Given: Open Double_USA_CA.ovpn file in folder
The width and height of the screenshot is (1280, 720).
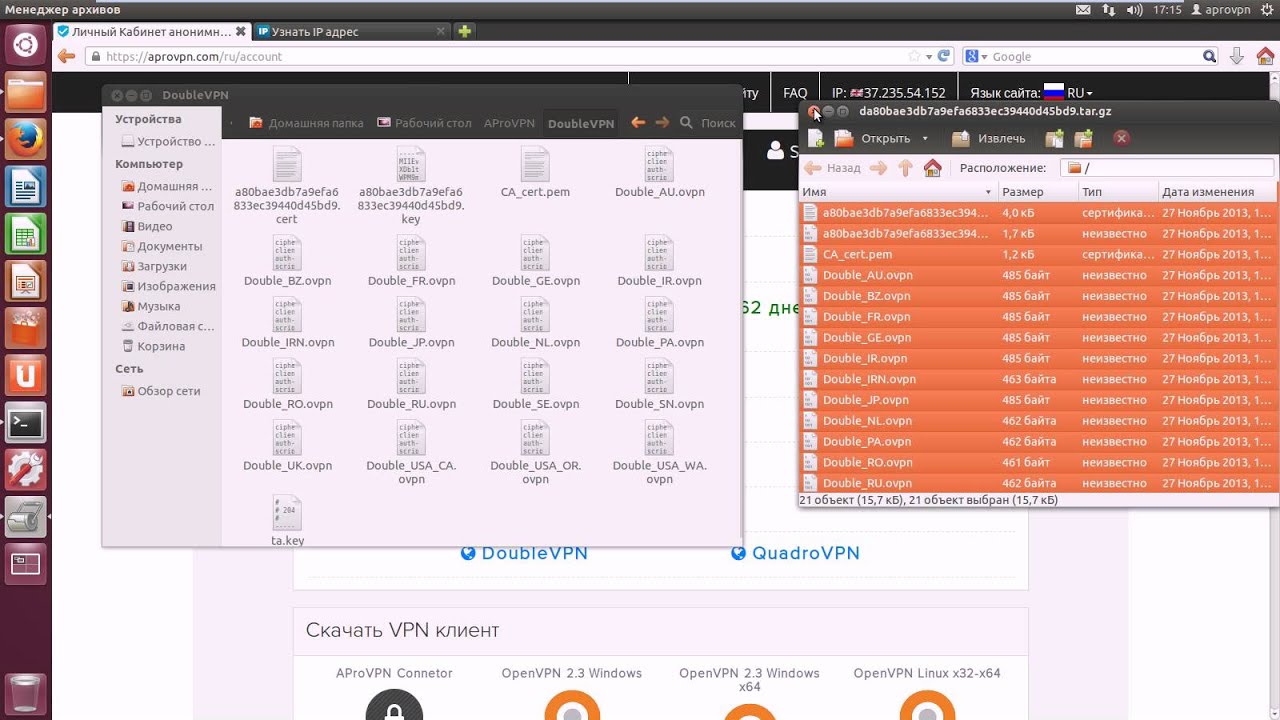Looking at the screenshot, I should click(411, 453).
